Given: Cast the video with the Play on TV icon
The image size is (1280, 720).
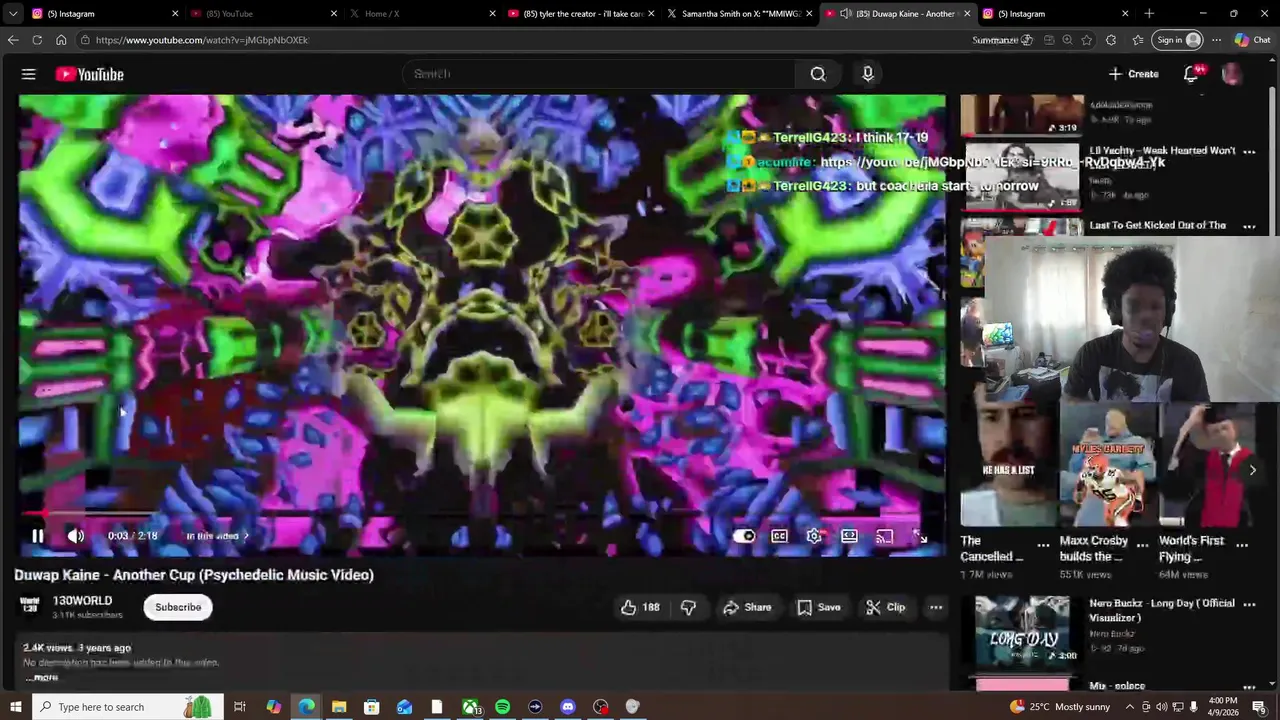Looking at the screenshot, I should (x=884, y=536).
